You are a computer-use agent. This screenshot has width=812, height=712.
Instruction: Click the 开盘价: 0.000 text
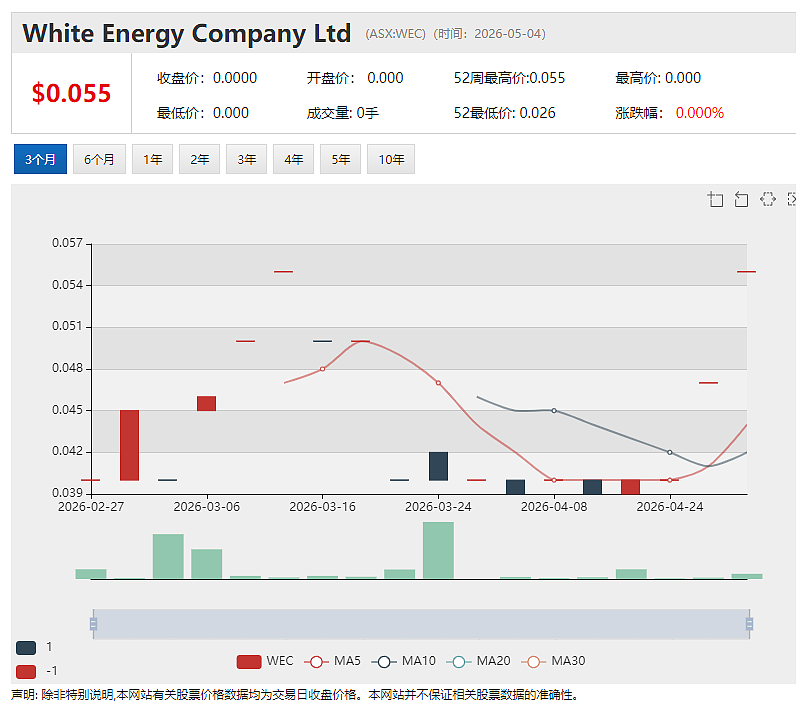(355, 78)
